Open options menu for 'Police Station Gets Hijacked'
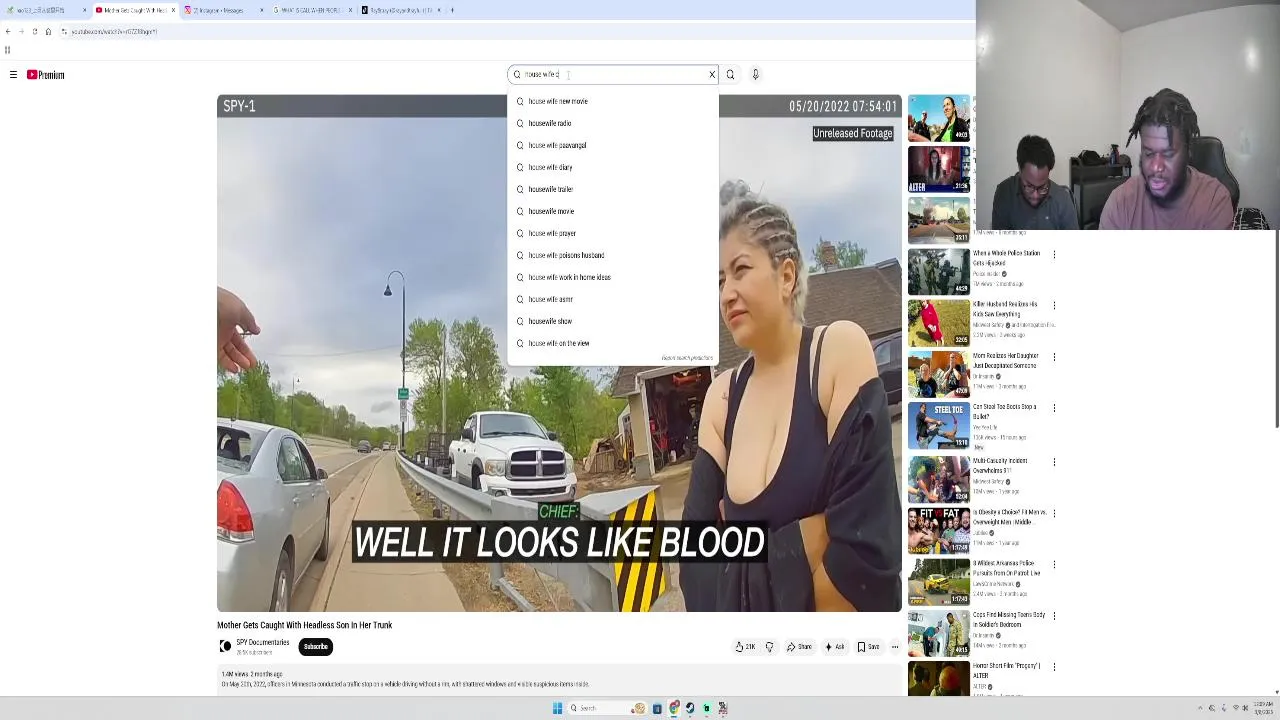 point(1054,254)
